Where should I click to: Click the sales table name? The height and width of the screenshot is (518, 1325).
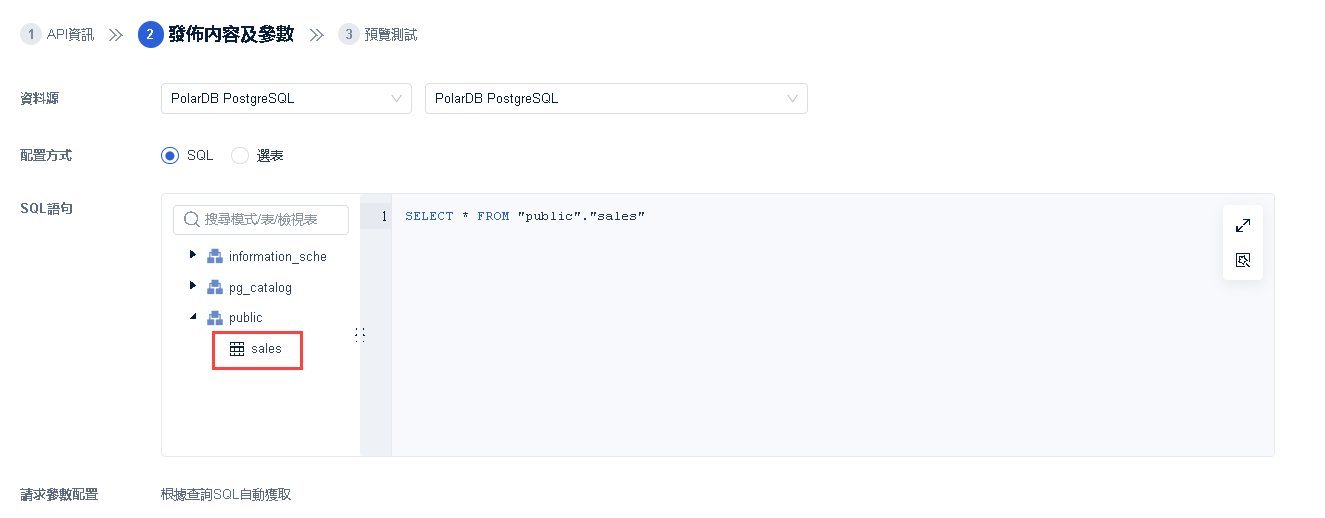[266, 349]
